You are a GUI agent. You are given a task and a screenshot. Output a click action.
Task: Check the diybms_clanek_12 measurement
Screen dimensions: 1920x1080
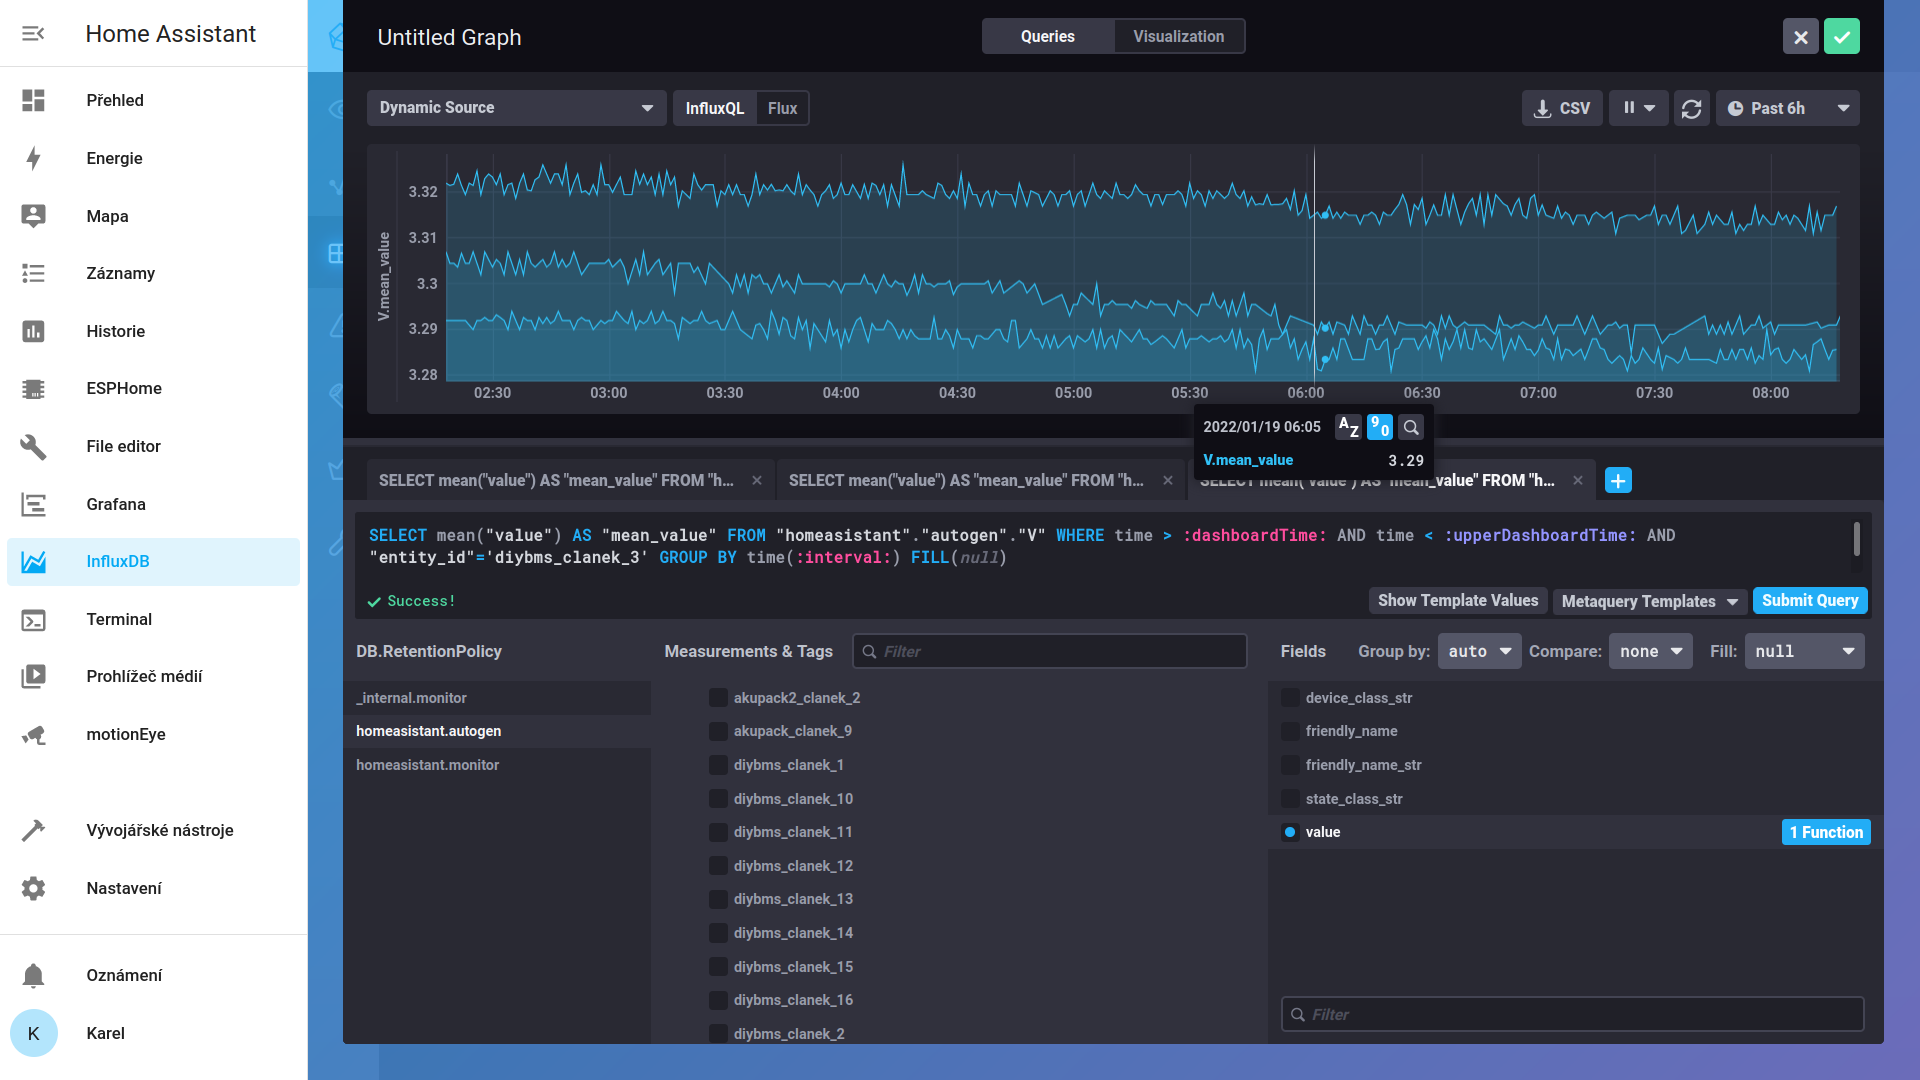(x=718, y=866)
